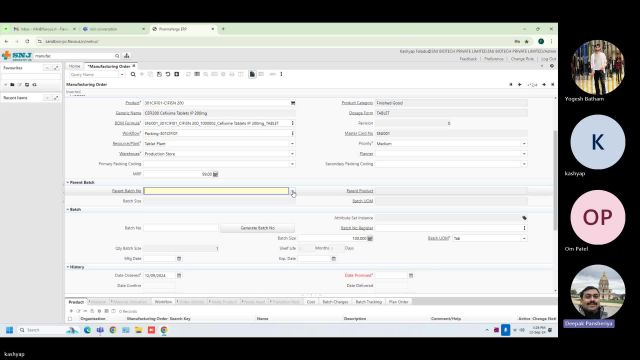Open the Batch Tracking detail tab

[x=369, y=302]
